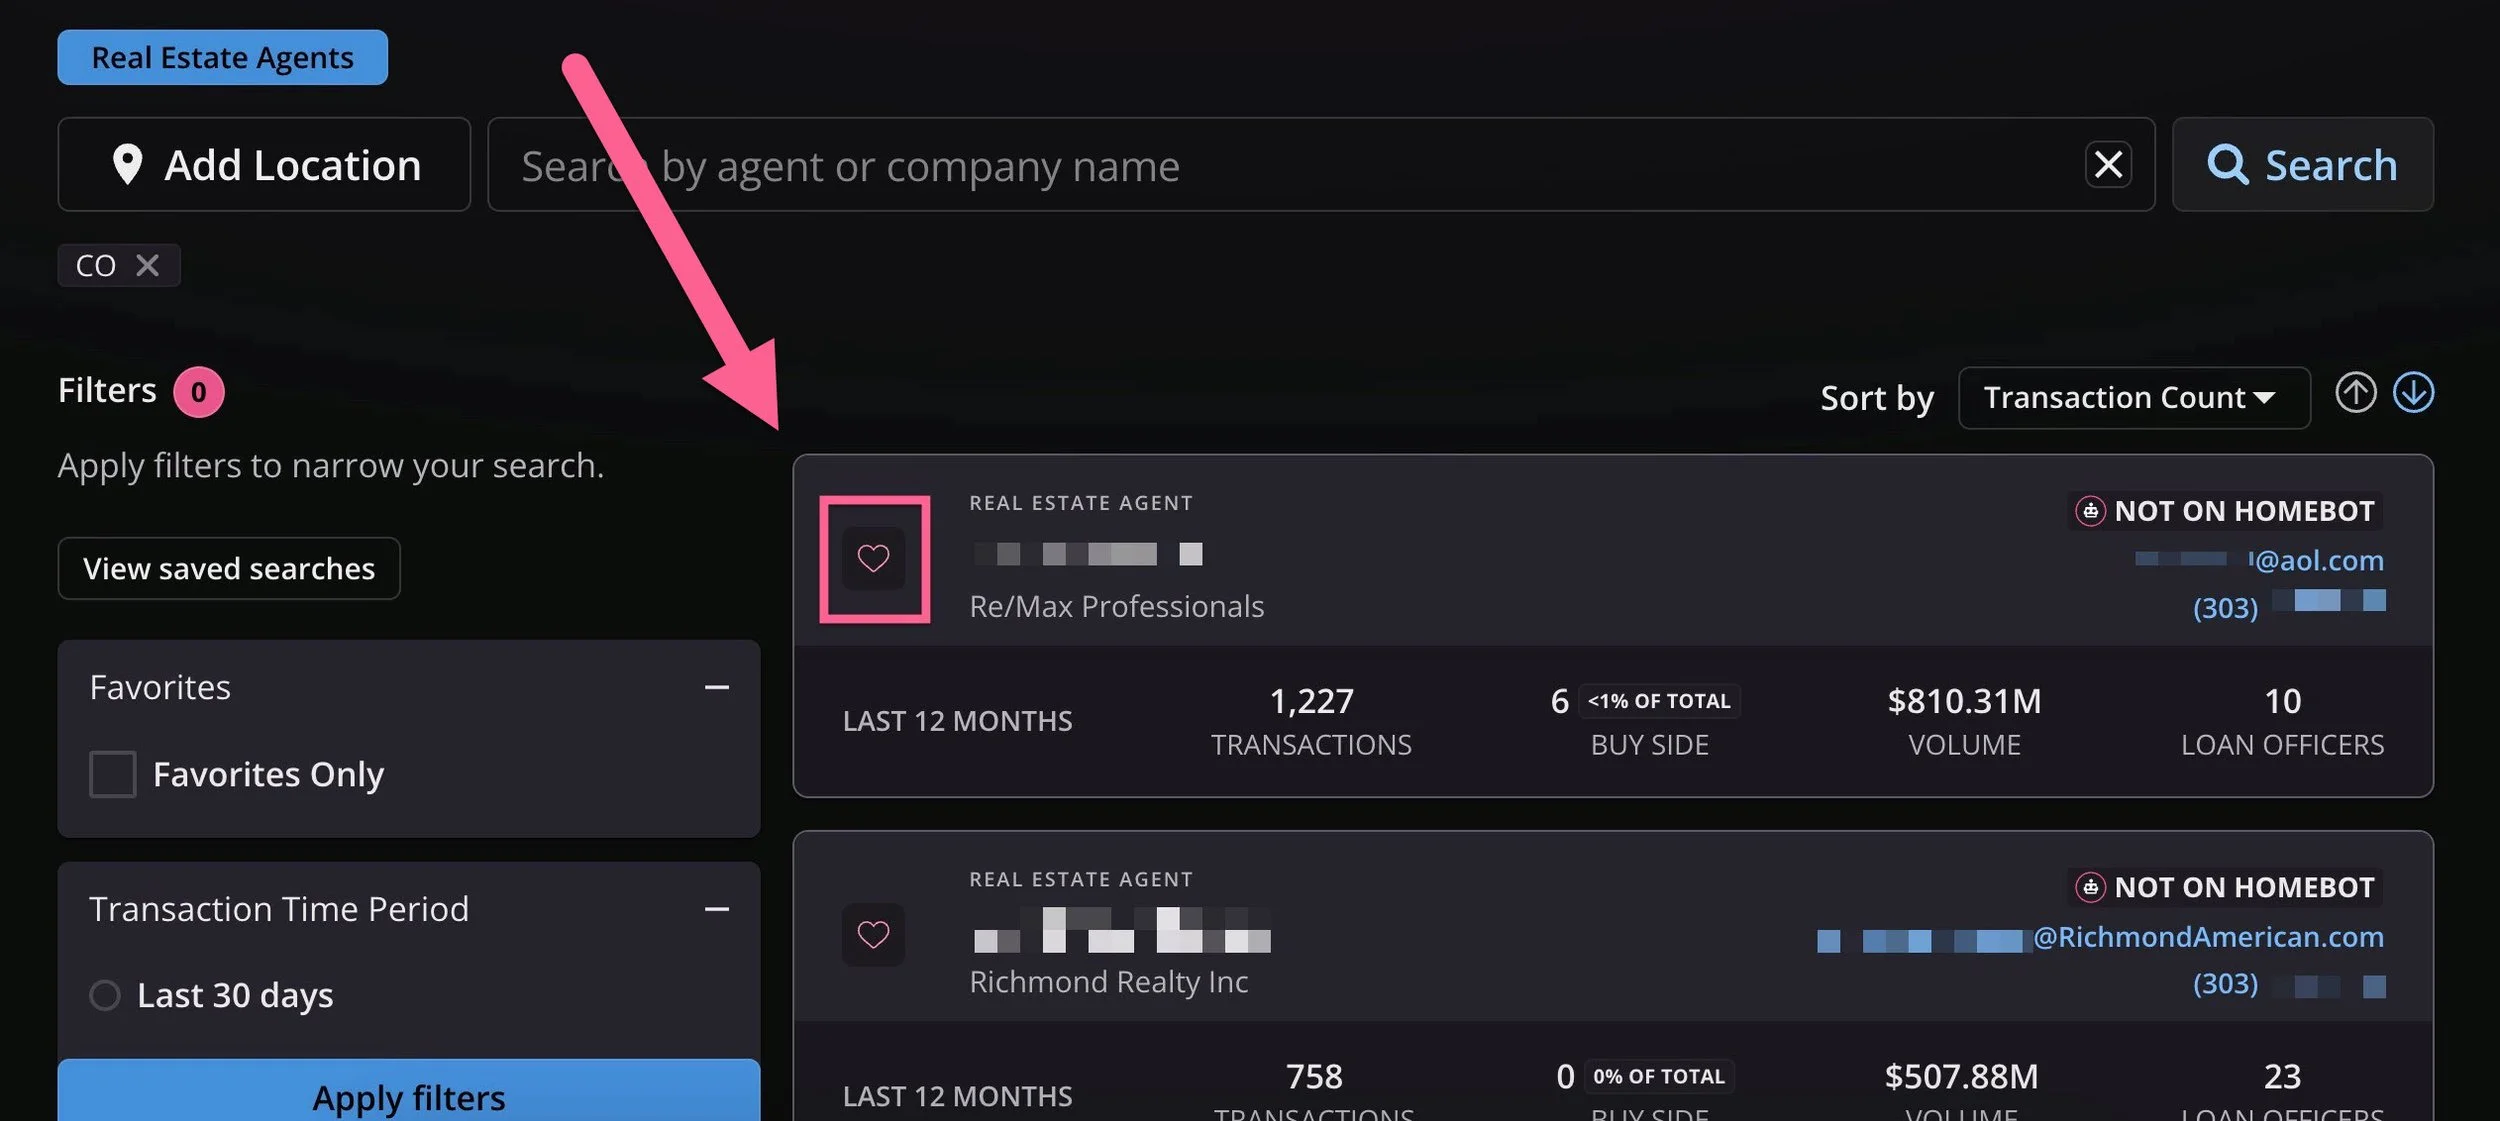Viewport: 2500px width, 1121px height.
Task: Click the location pin icon in Add Location
Action: pyautogui.click(x=127, y=164)
